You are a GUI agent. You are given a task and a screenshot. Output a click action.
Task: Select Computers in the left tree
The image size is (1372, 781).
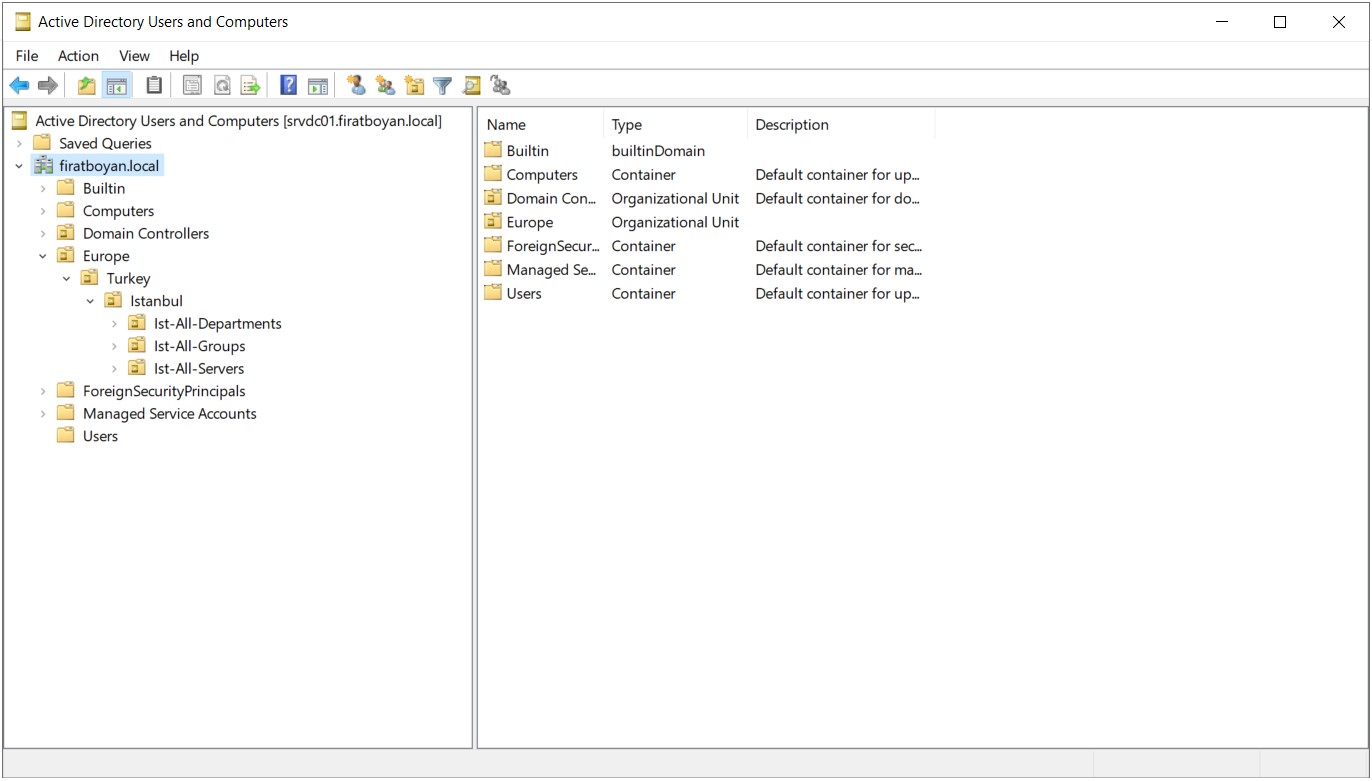pyautogui.click(x=118, y=211)
